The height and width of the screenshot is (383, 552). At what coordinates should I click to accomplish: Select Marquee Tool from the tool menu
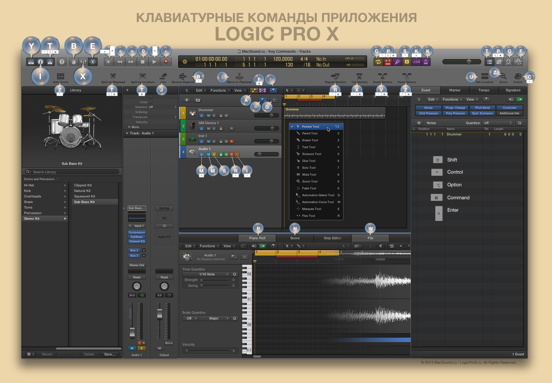pyautogui.click(x=316, y=209)
